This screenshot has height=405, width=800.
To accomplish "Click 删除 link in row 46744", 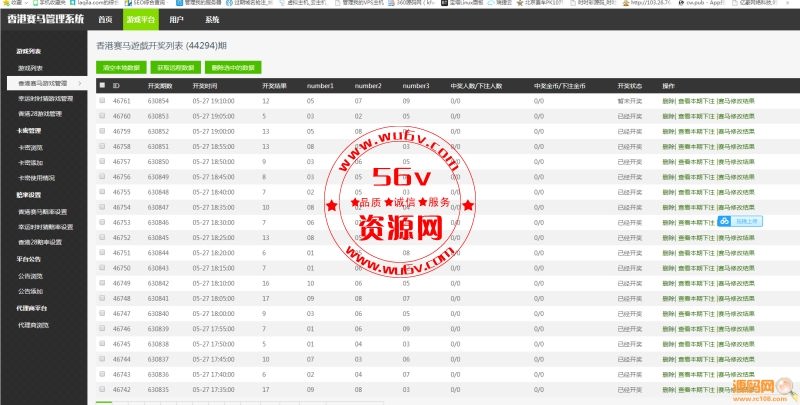I will (x=668, y=359).
